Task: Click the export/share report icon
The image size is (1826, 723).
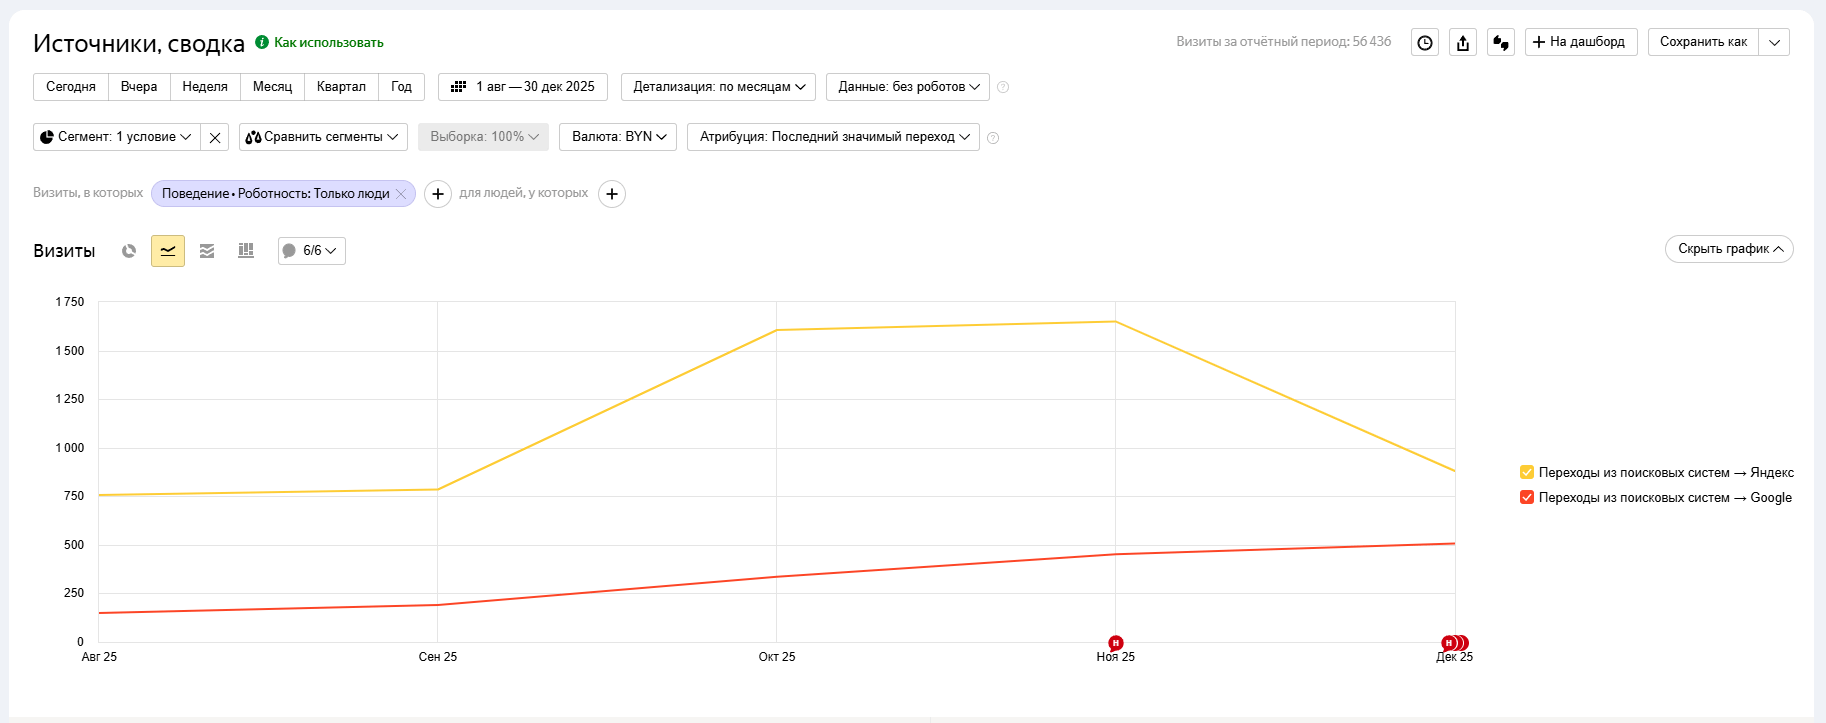Action: [x=1463, y=42]
